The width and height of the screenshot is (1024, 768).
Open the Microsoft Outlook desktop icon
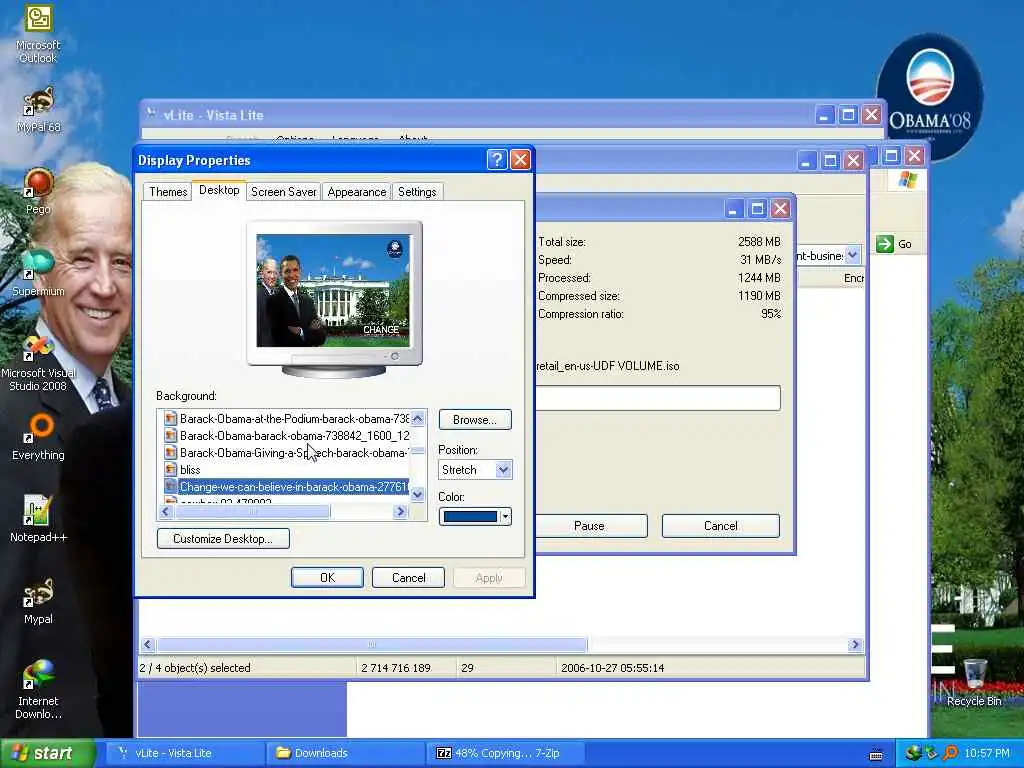(38, 34)
